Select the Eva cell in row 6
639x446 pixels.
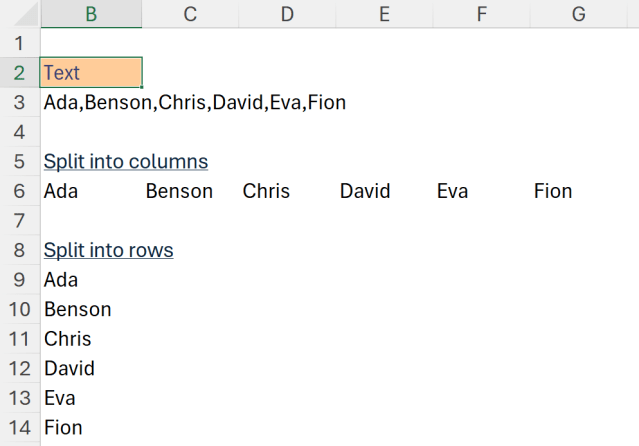click(453, 191)
